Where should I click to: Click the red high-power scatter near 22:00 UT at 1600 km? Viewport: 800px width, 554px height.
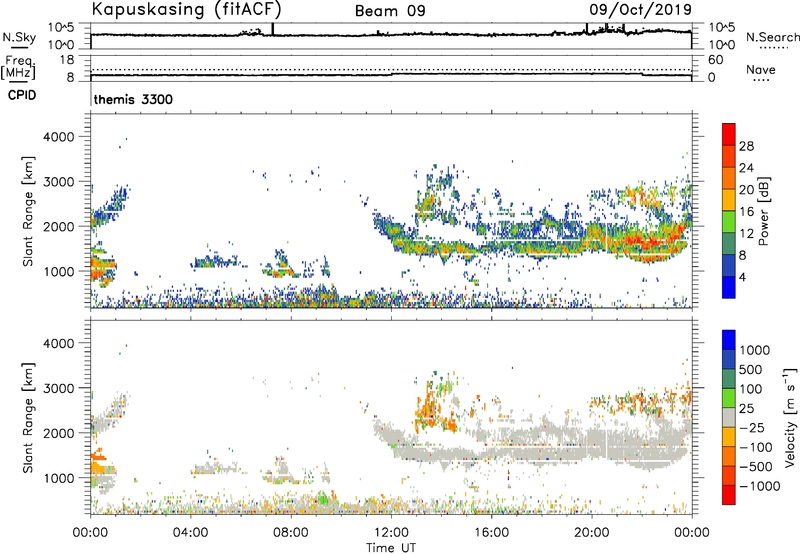click(644, 240)
